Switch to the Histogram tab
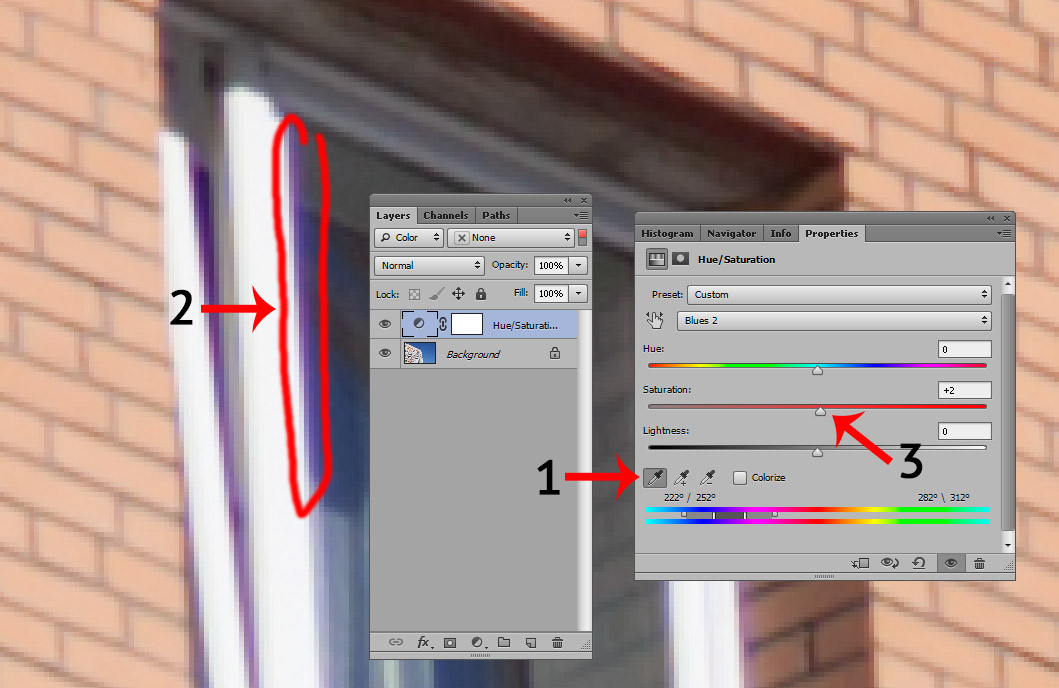1059x688 pixels. tap(667, 234)
